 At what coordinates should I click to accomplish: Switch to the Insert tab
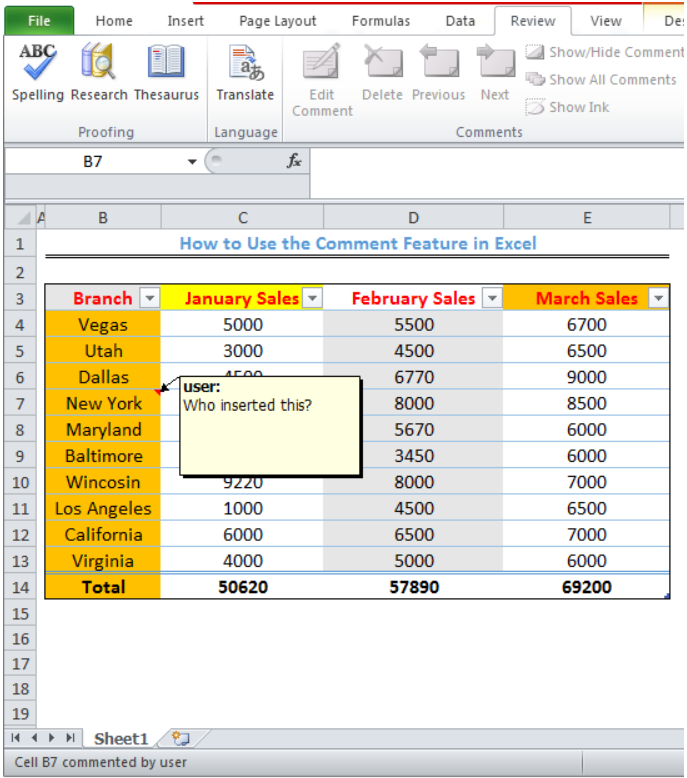click(186, 21)
